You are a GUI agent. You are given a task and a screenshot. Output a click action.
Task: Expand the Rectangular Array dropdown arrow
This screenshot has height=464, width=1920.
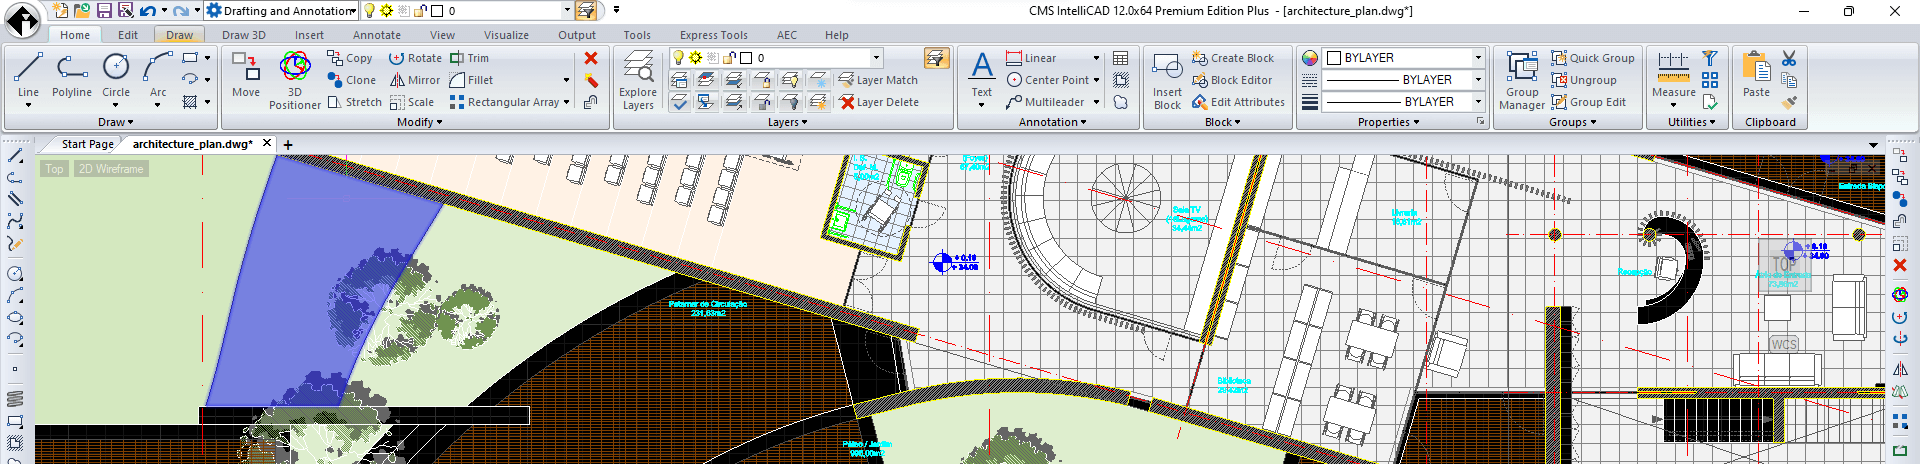tap(566, 102)
